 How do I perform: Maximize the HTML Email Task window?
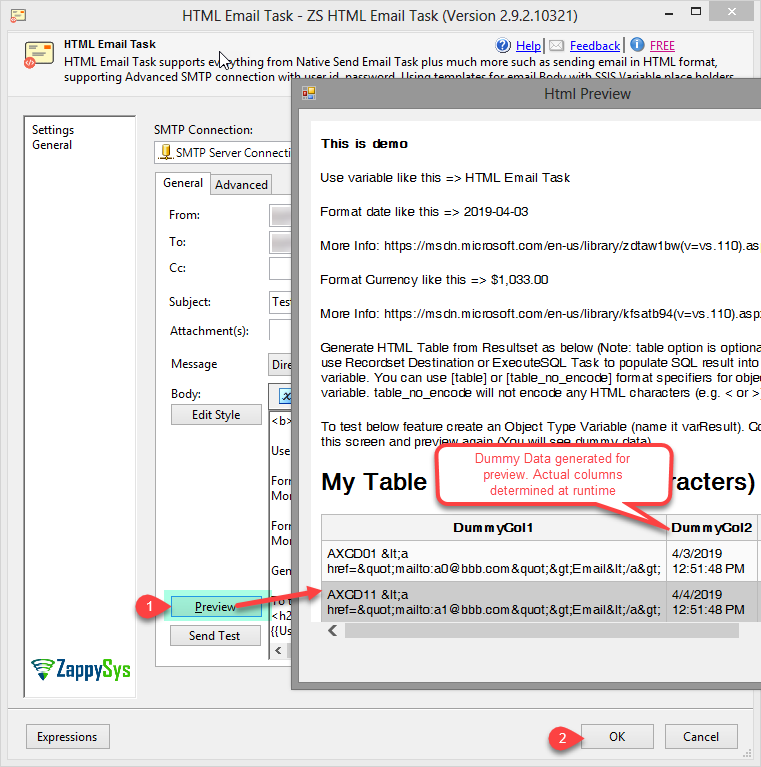tap(696, 12)
